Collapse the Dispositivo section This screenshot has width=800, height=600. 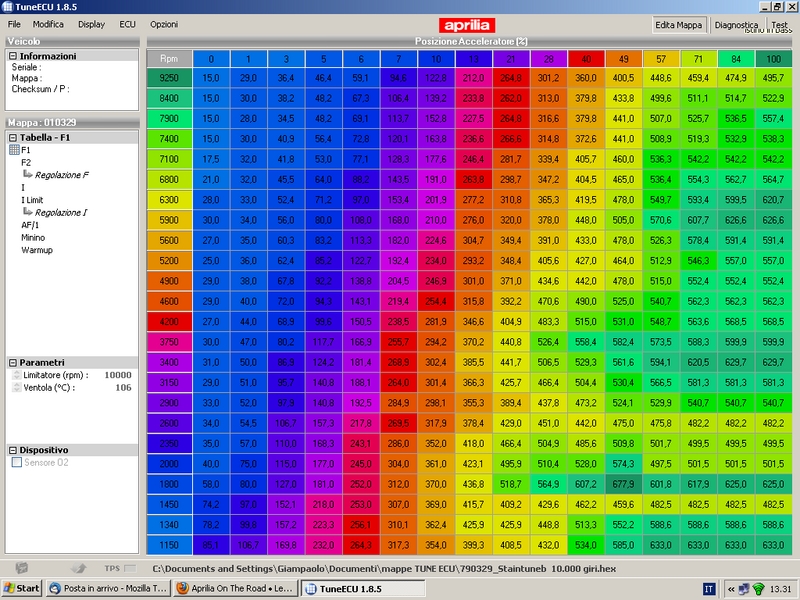click(13, 450)
